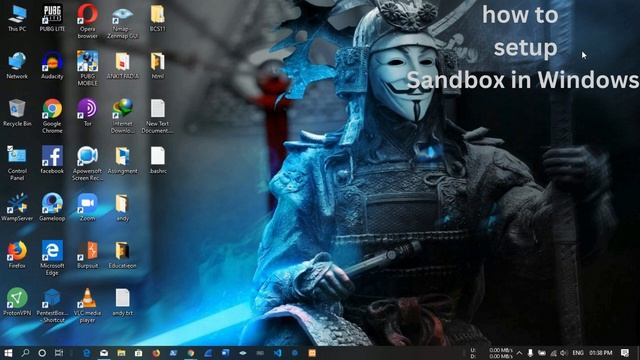
Task: Launch Firefox from the taskbar
Action: (x=156, y=353)
